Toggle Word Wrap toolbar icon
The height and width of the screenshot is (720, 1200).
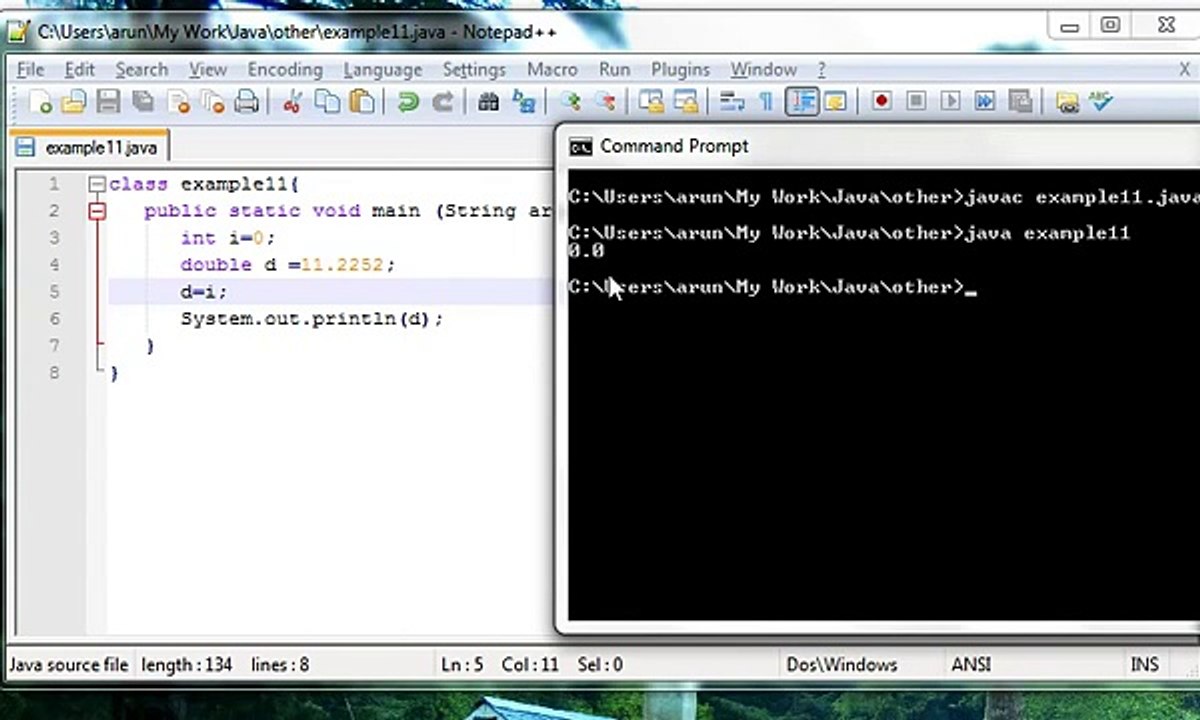click(732, 101)
